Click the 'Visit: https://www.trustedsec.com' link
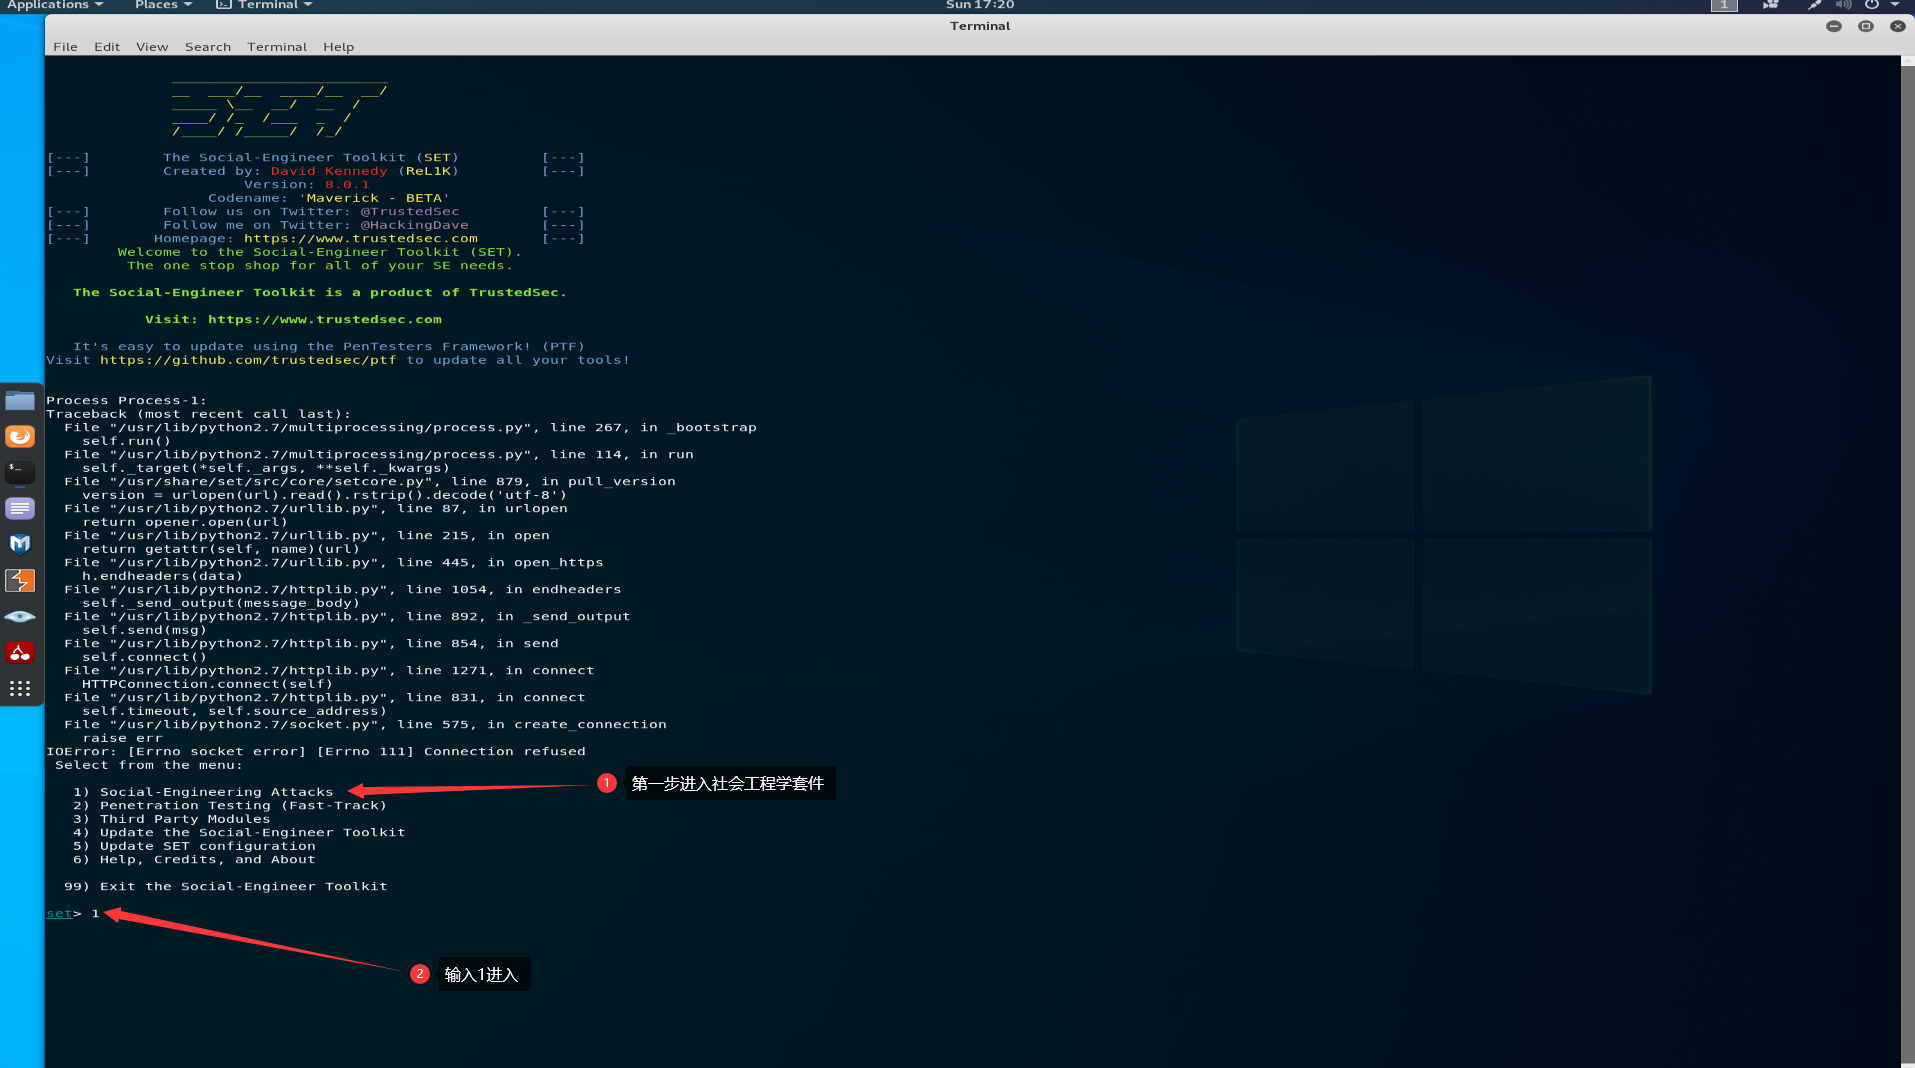The height and width of the screenshot is (1068, 1915). 293,320
